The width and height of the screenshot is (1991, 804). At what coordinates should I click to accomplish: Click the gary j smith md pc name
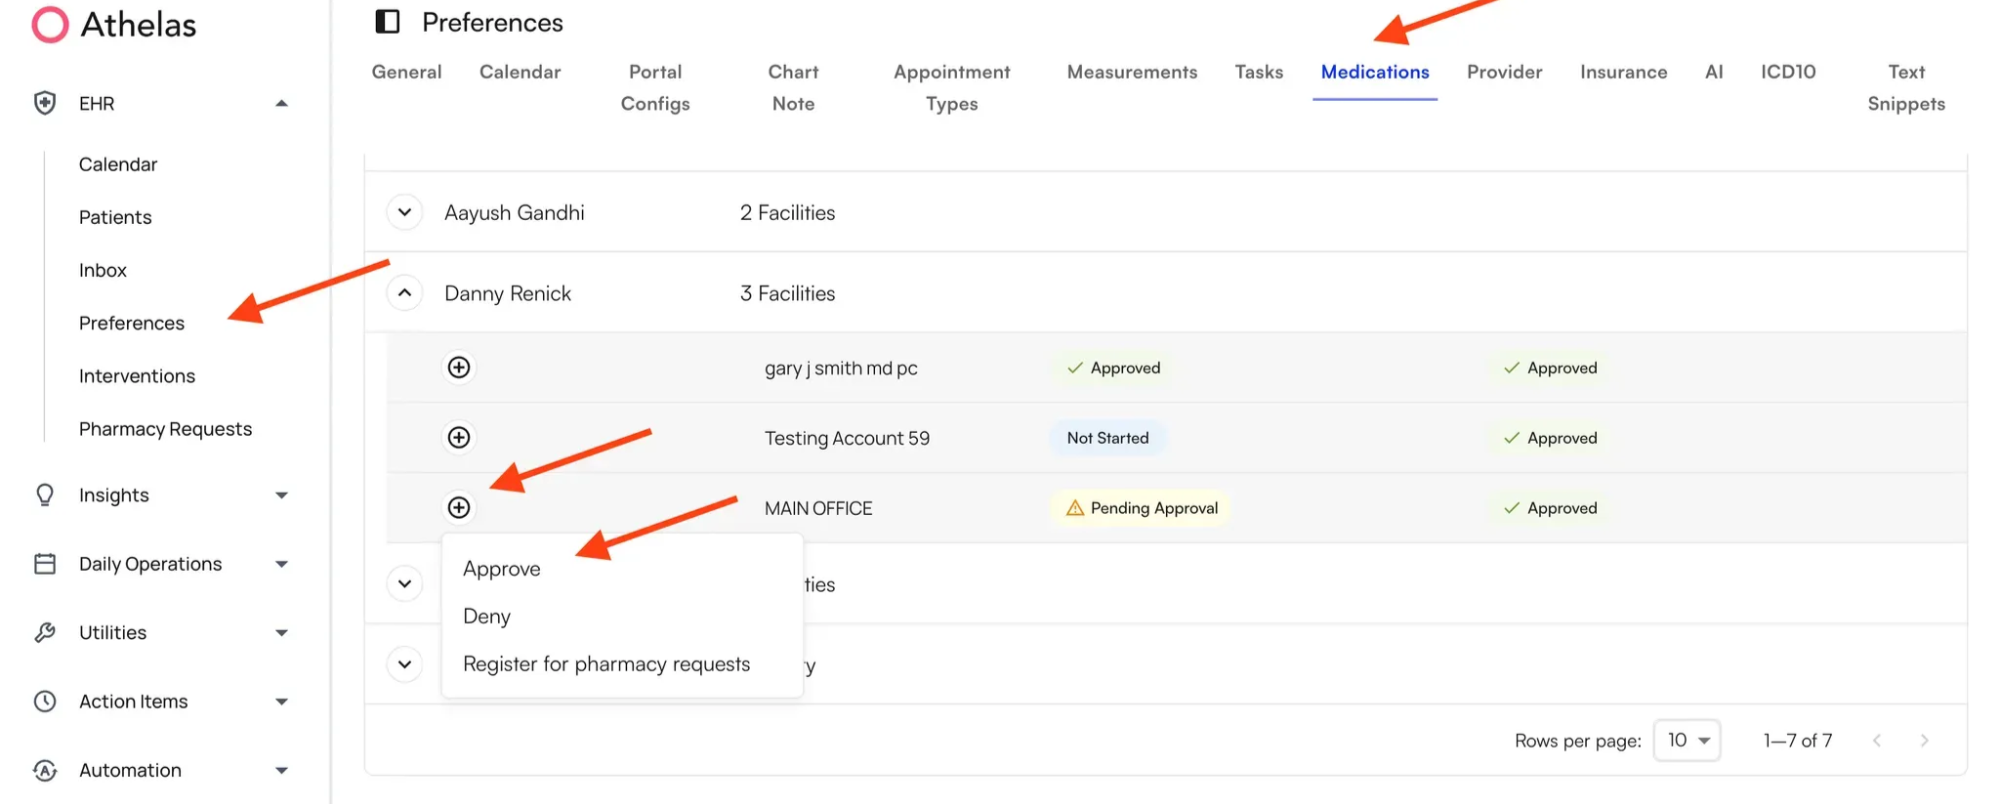(x=841, y=368)
